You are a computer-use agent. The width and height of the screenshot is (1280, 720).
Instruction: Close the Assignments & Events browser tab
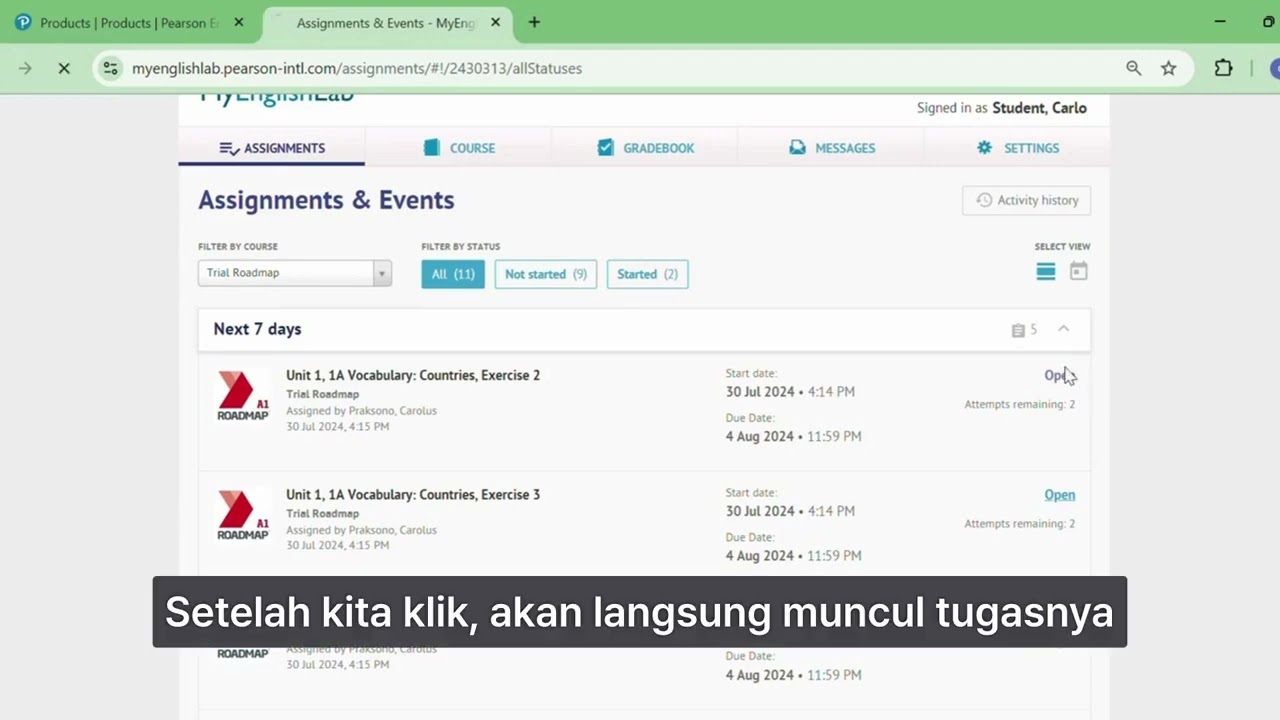[495, 22]
